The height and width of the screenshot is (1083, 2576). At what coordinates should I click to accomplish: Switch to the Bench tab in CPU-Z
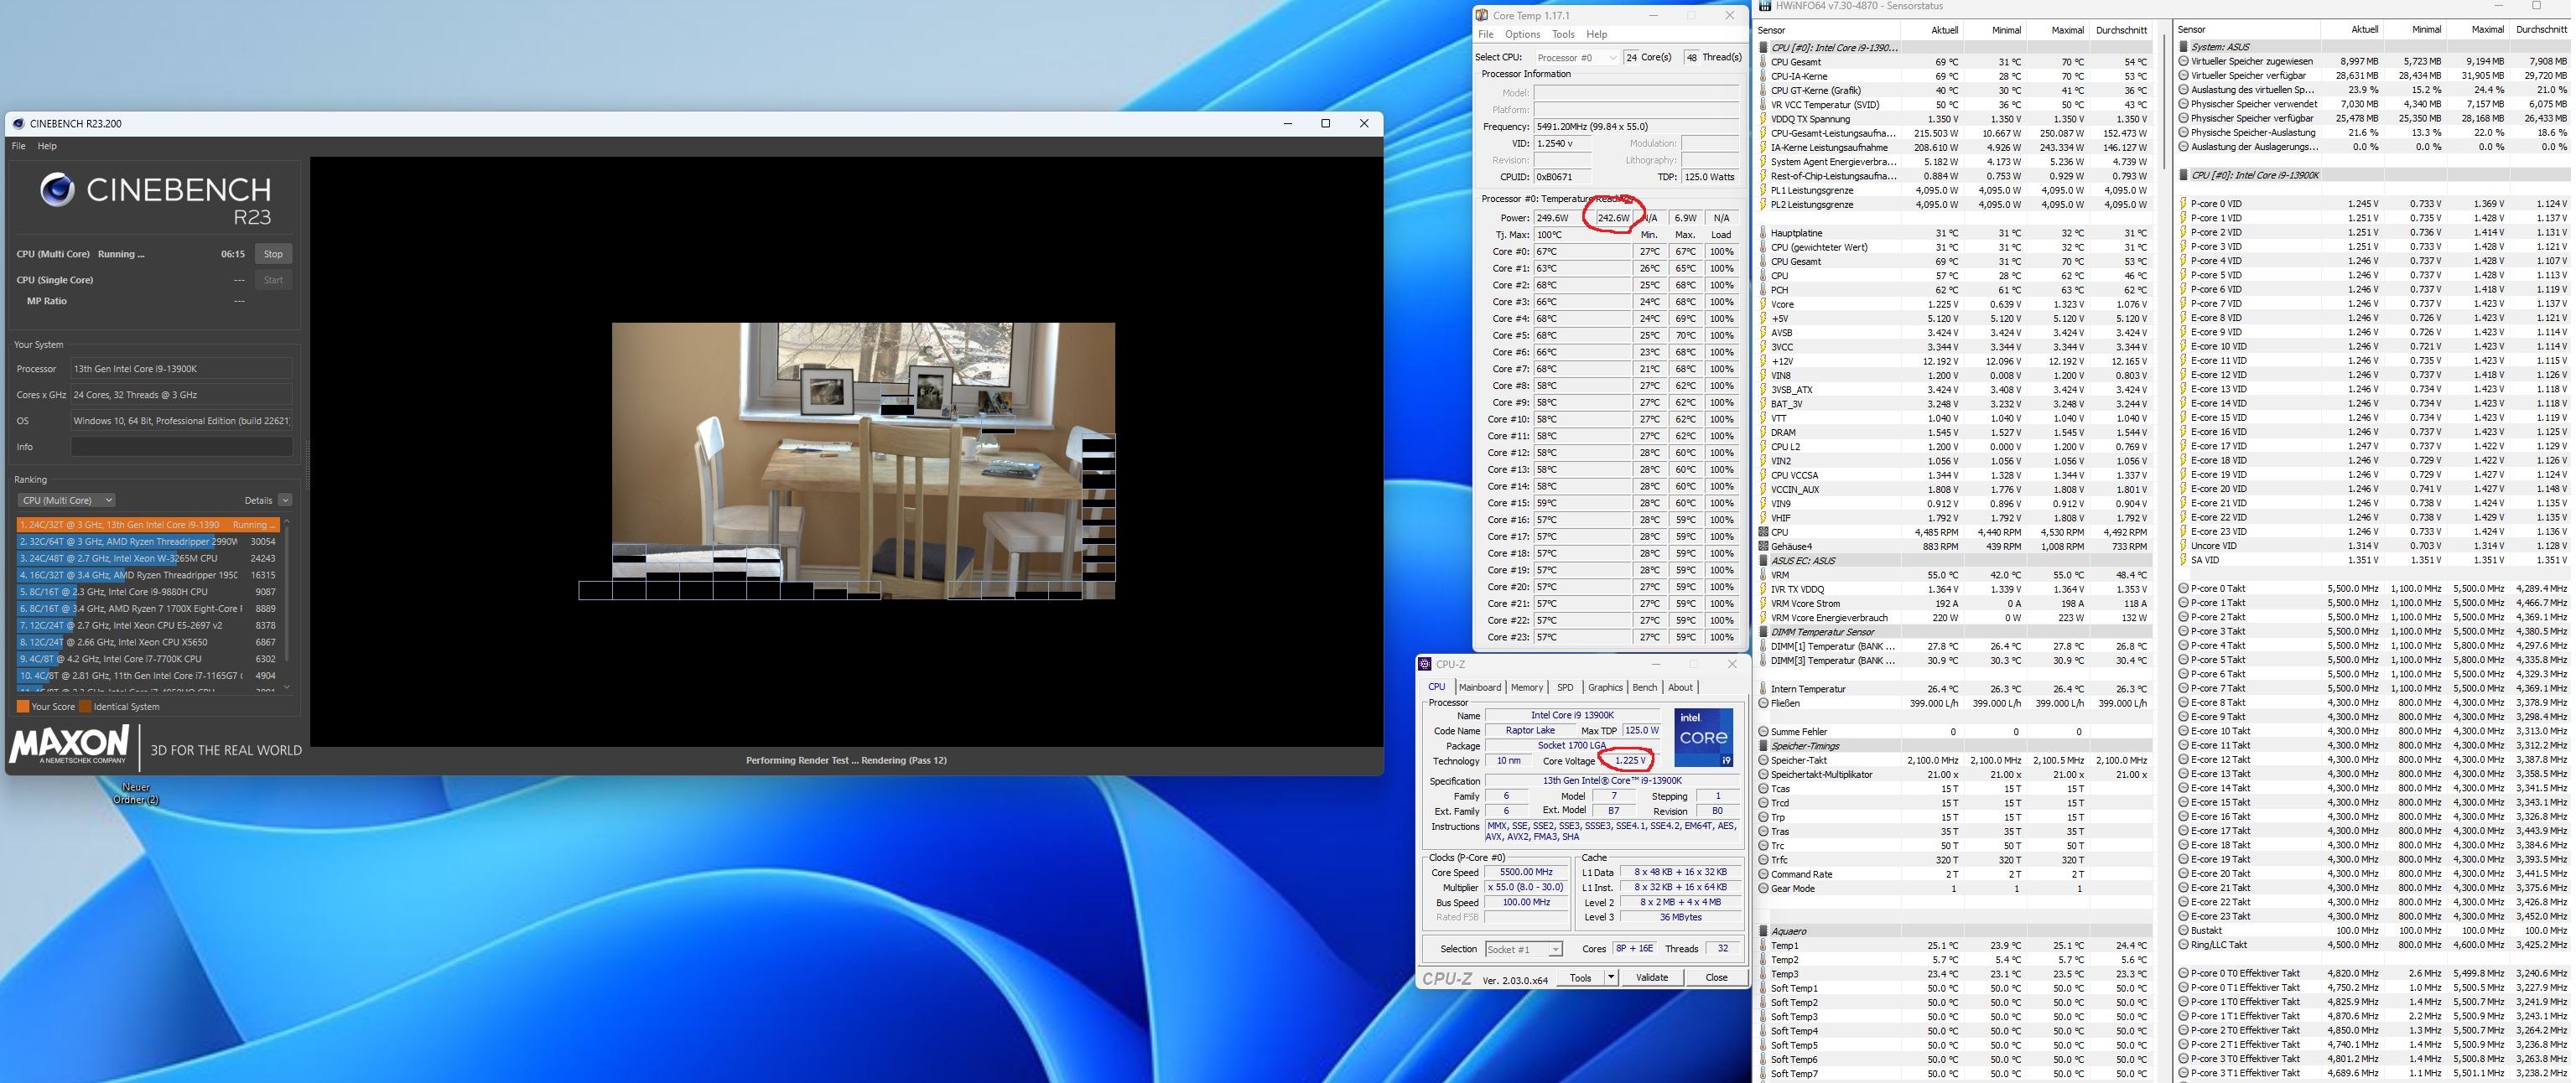1645,687
